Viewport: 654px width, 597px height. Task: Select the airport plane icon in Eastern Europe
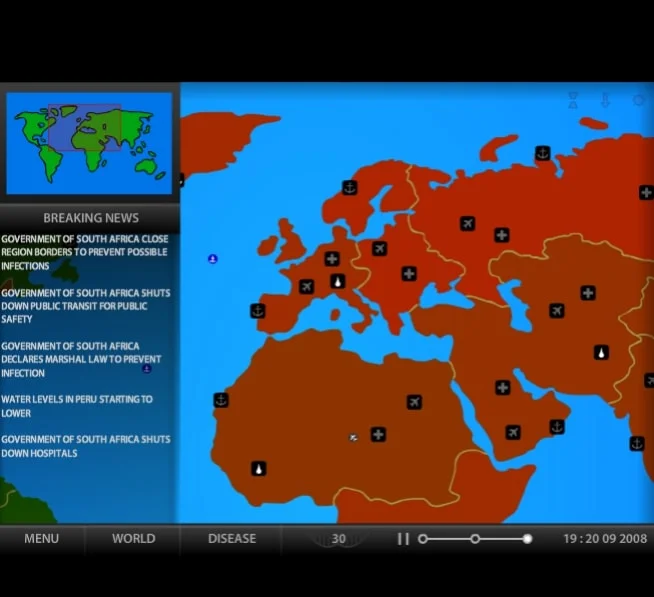pyautogui.click(x=380, y=249)
